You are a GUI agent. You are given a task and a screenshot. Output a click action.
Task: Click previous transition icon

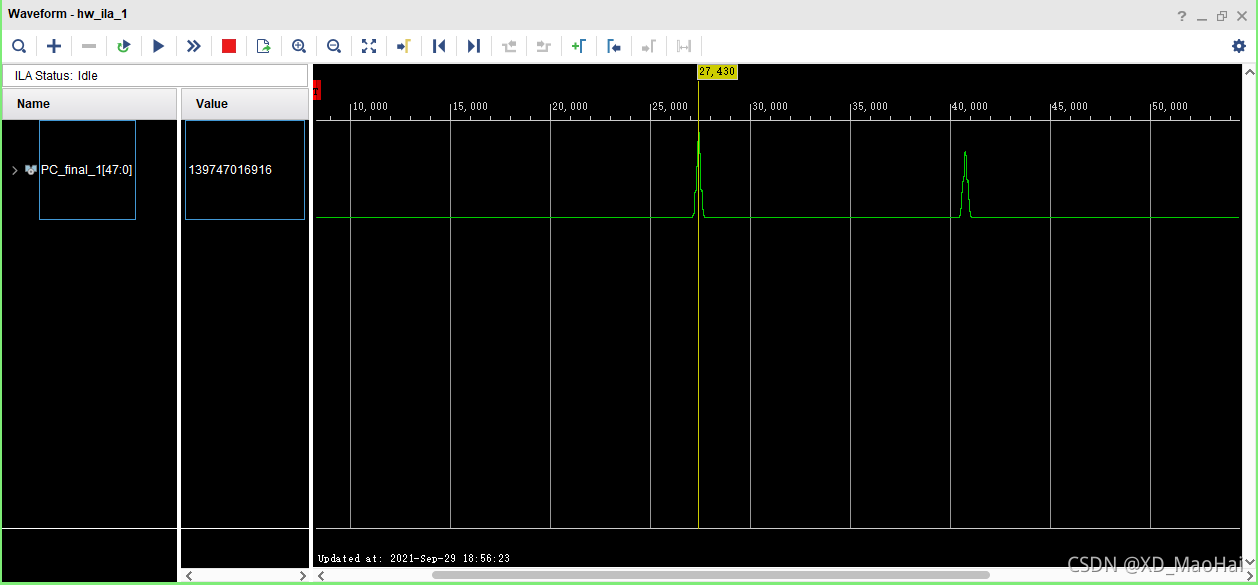(x=509, y=46)
